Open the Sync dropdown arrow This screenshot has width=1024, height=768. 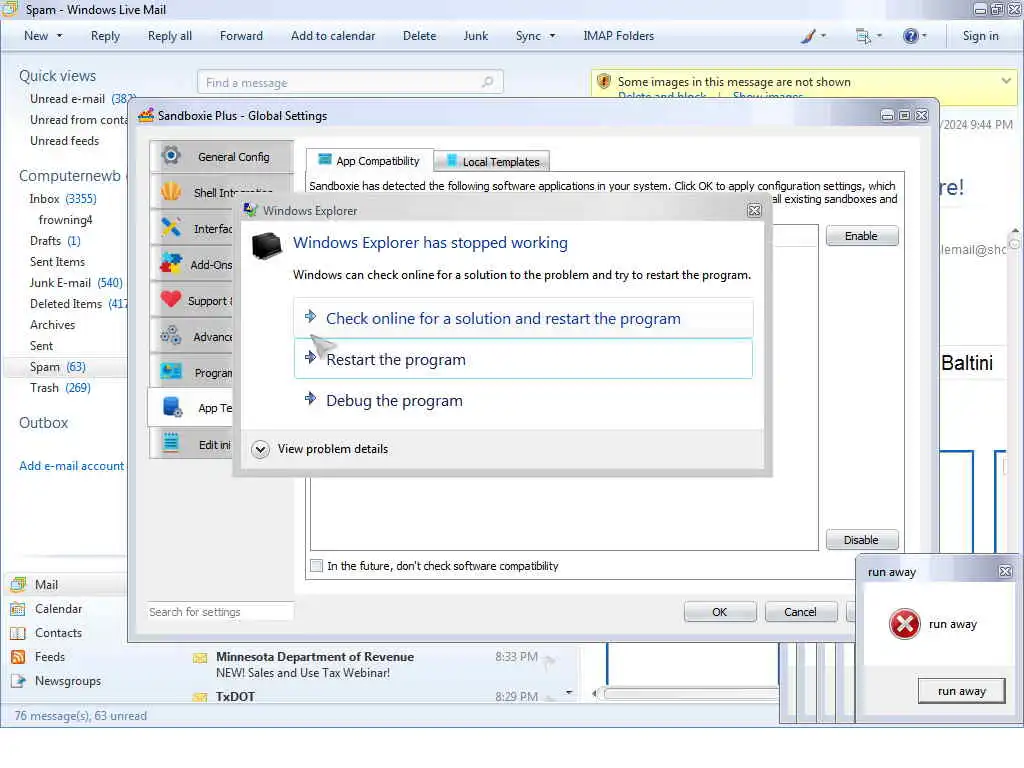click(x=552, y=36)
